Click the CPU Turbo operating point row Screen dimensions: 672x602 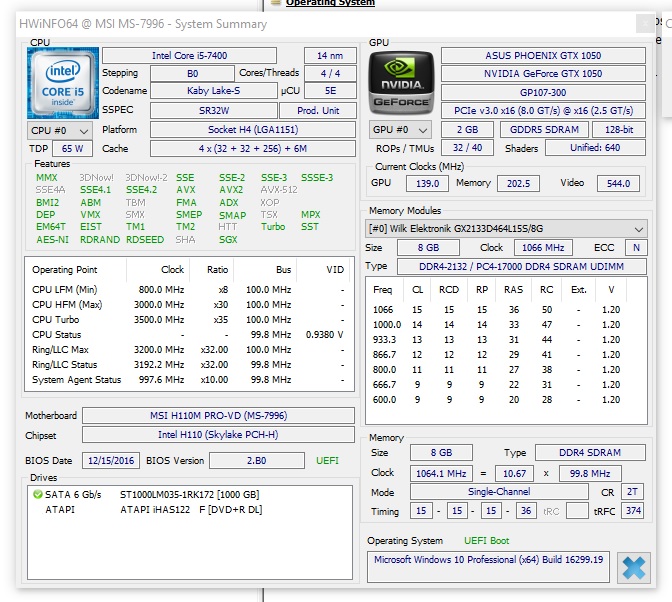coord(189,320)
